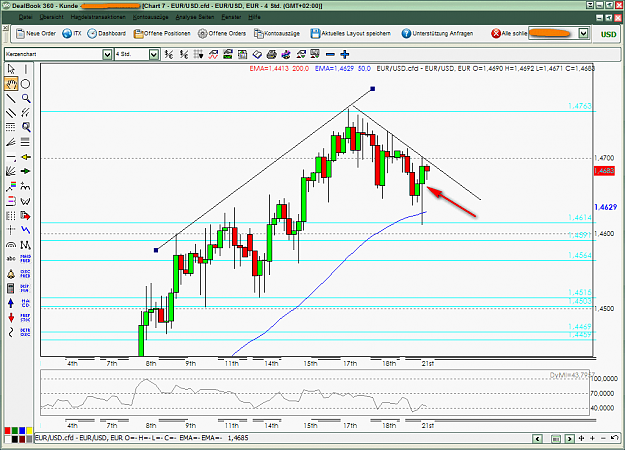Viewport: 625px width, 450px height.
Task: Select the vertical line tool
Action: (x=26, y=69)
